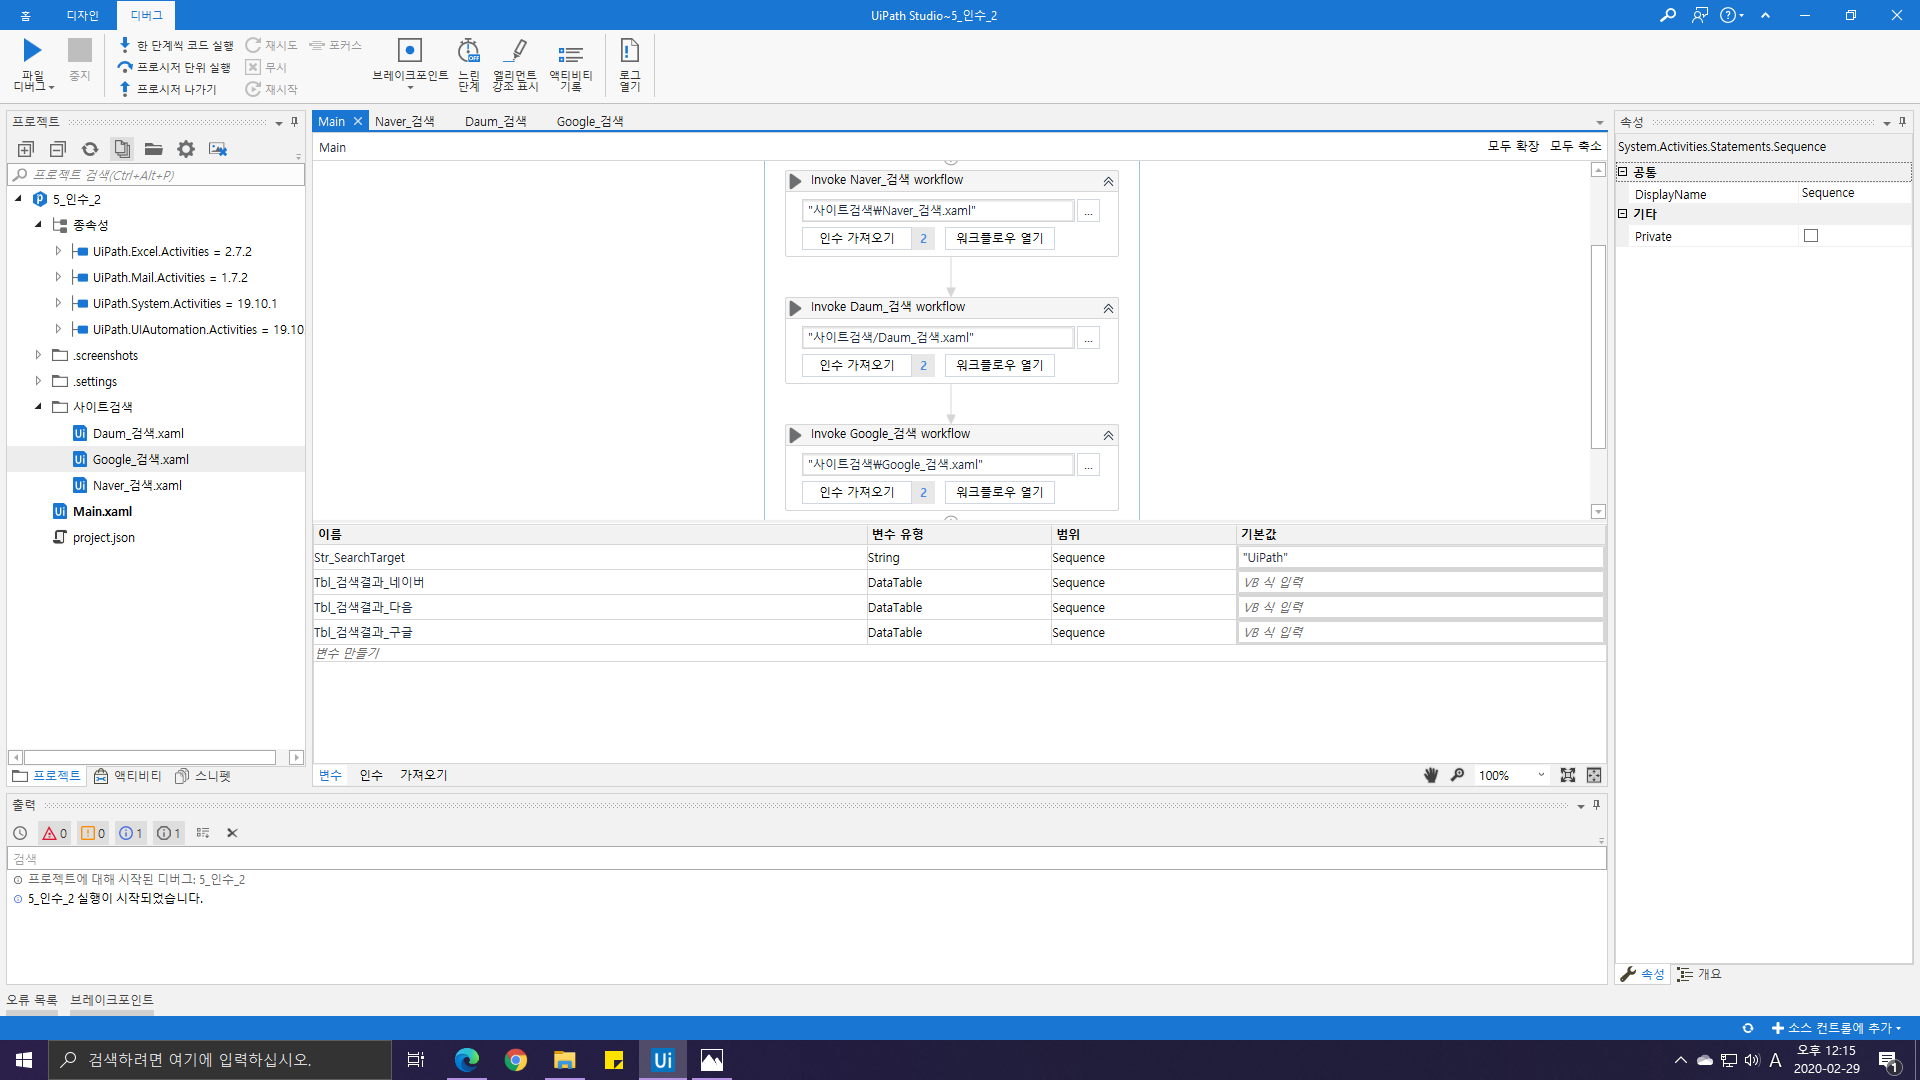This screenshot has height=1080, width=1920.
Task: Click 워크플로우 열기 for Daum workflow
Action: (x=999, y=365)
